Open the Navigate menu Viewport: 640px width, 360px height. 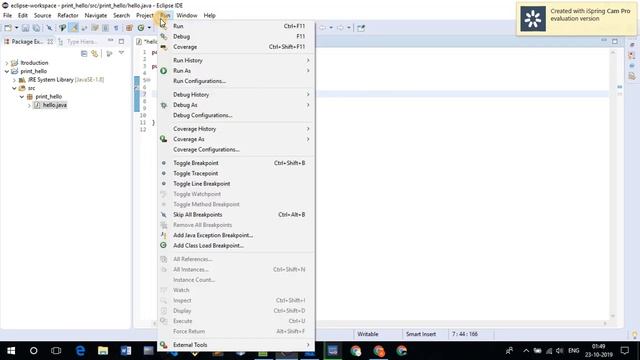[x=96, y=16]
